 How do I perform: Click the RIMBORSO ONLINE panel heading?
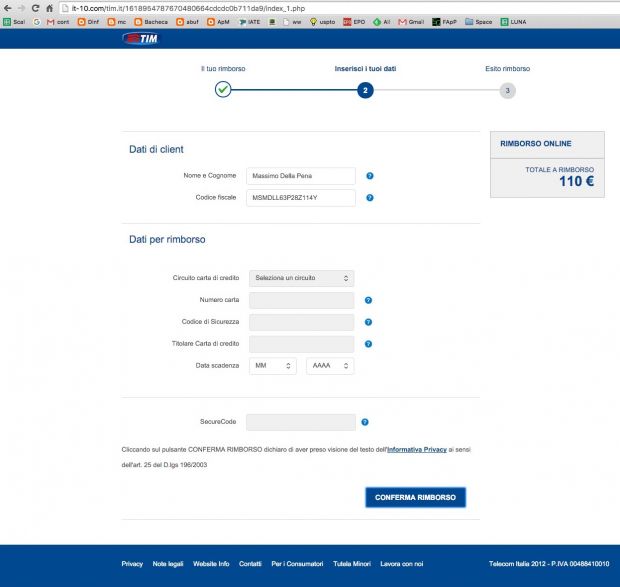[x=536, y=144]
